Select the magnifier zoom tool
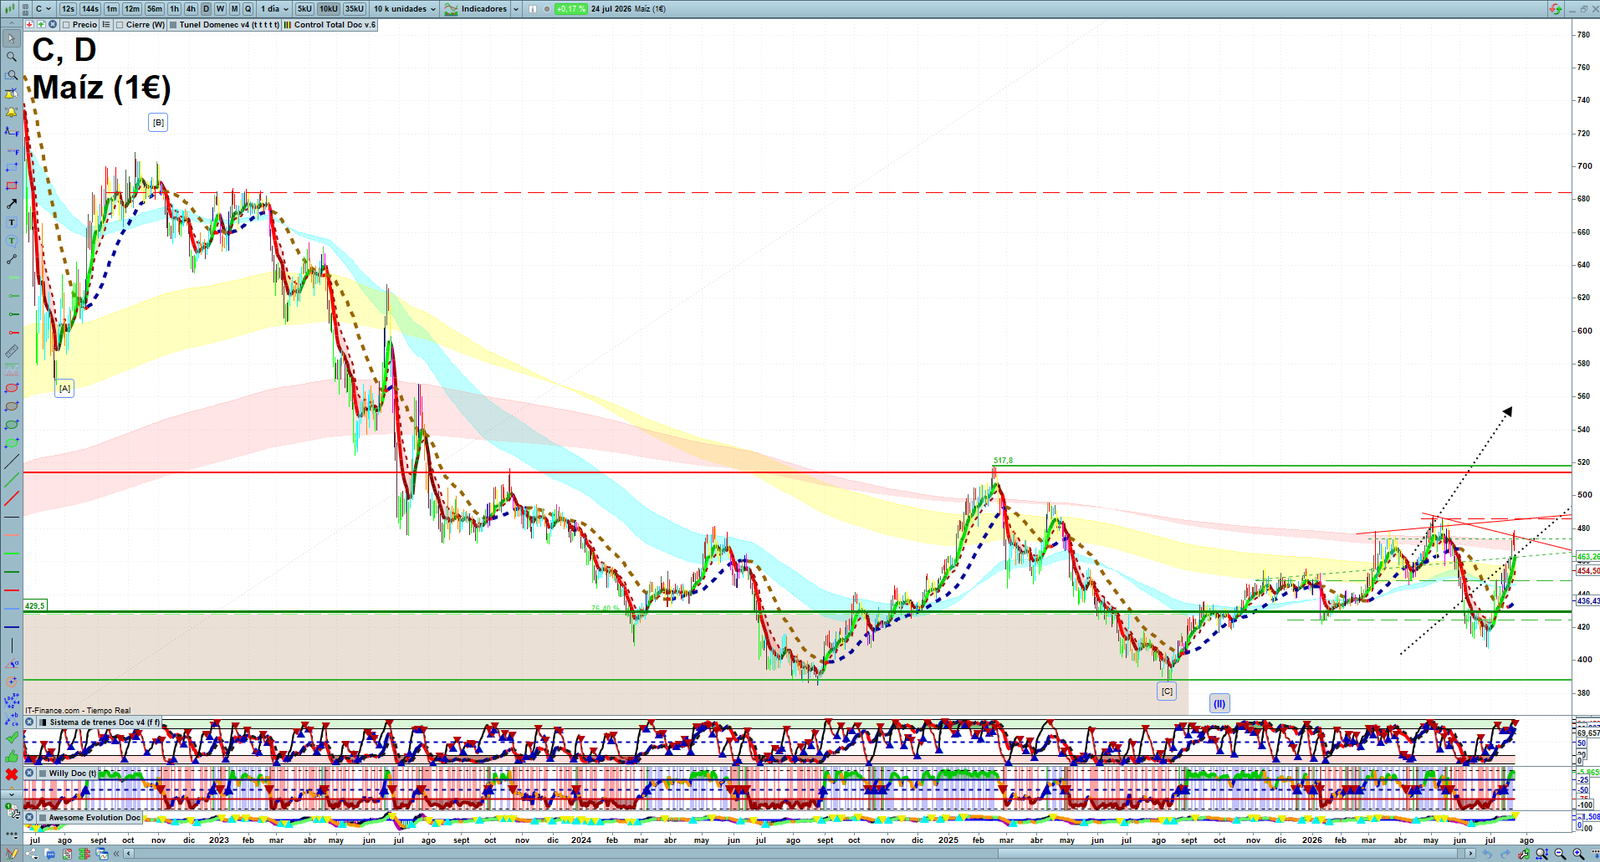The width and height of the screenshot is (1600, 862). 11,57
